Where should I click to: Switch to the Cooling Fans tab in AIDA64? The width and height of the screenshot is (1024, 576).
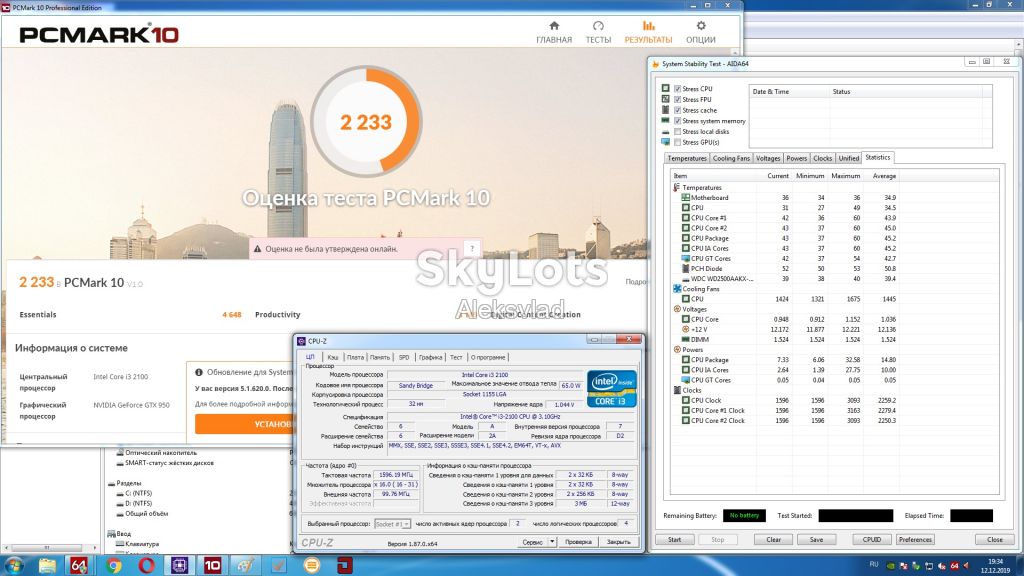(x=731, y=158)
